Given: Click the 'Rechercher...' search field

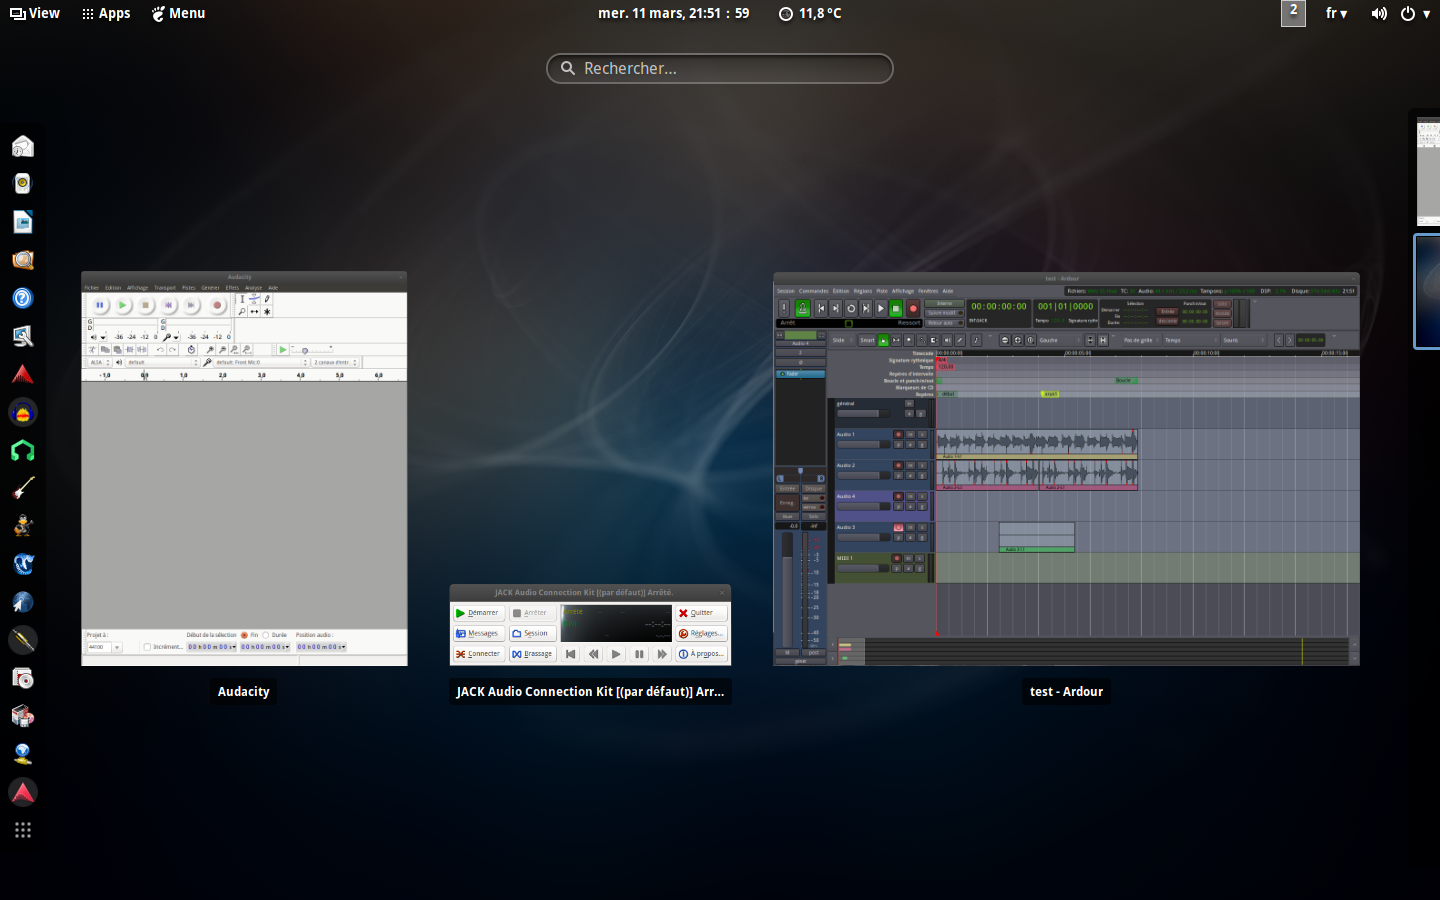Looking at the screenshot, I should [720, 68].
